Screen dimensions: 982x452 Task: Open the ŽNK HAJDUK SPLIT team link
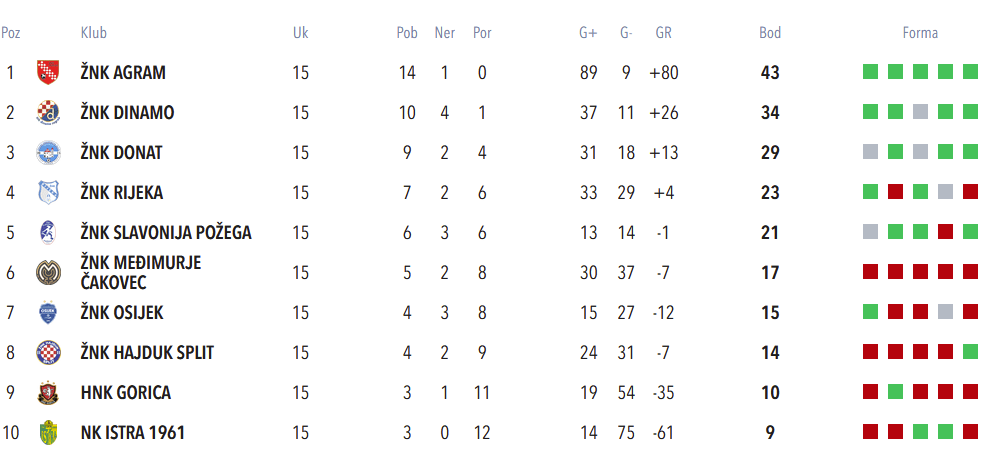[x=147, y=352]
